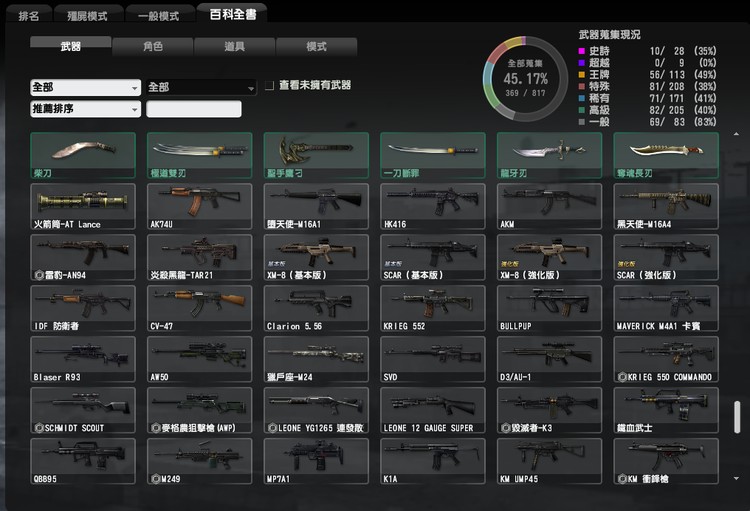Click the 全部蒐集 45.17% progress ring

pos(525,78)
